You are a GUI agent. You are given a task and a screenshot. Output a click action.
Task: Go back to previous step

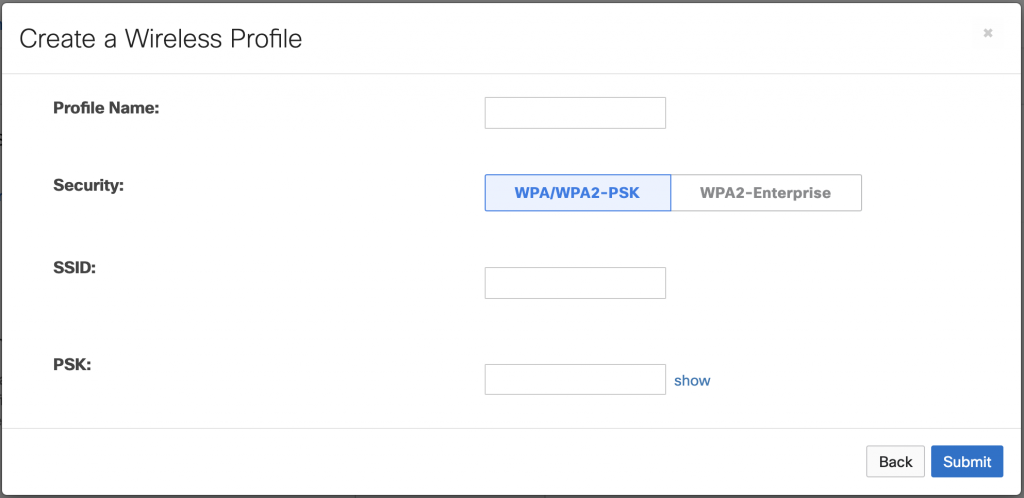(895, 461)
